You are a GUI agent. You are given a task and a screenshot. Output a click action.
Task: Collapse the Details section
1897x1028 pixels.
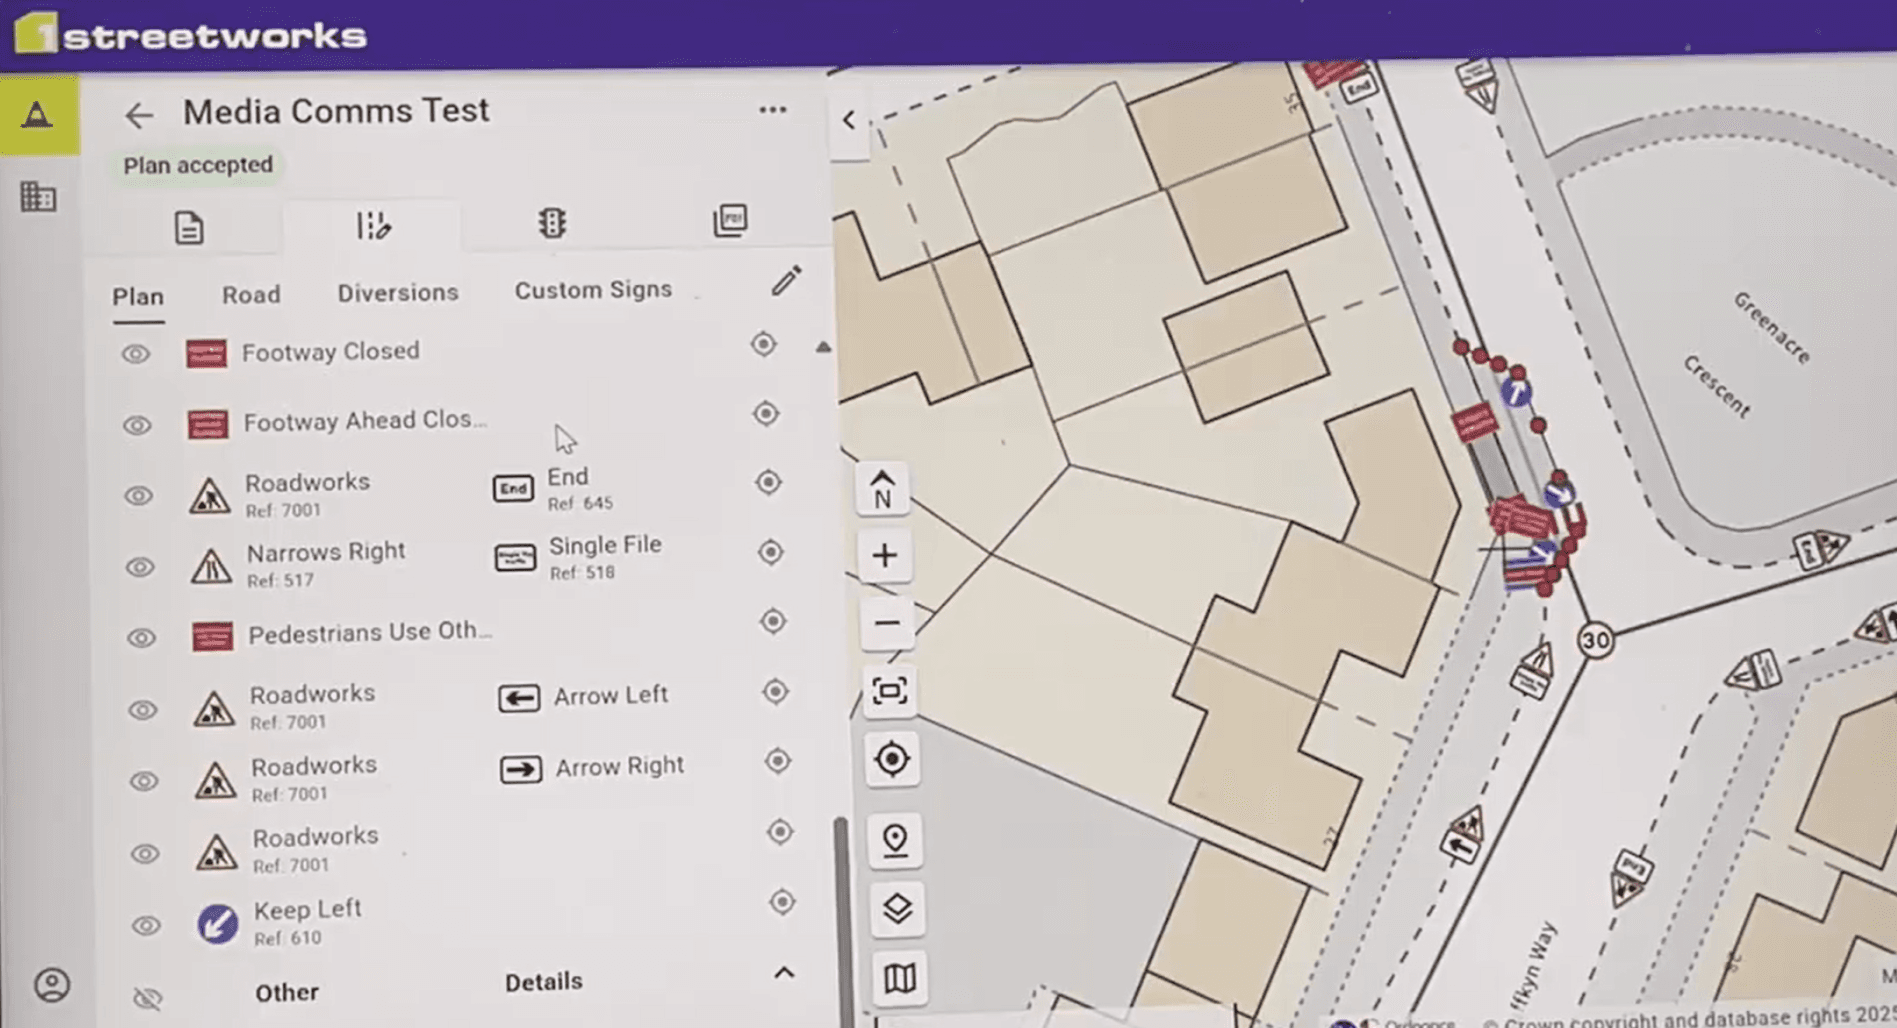point(784,973)
